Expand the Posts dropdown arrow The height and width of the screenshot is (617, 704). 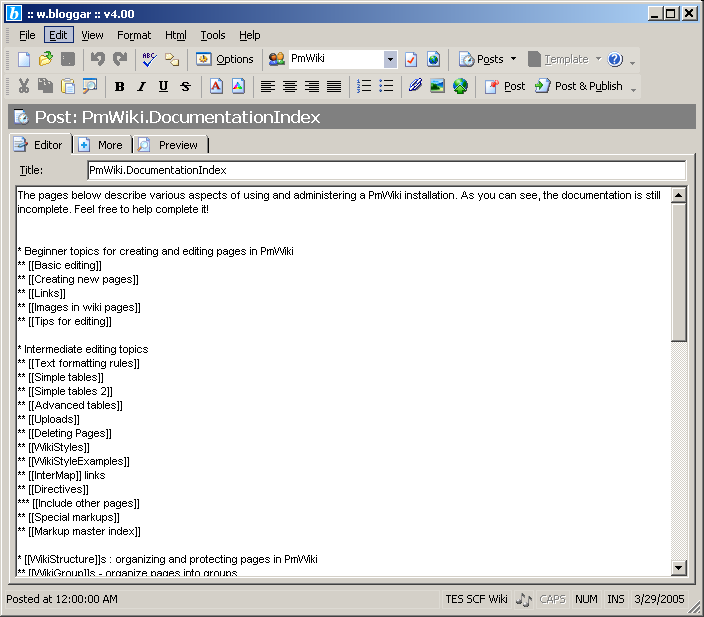click(x=514, y=59)
